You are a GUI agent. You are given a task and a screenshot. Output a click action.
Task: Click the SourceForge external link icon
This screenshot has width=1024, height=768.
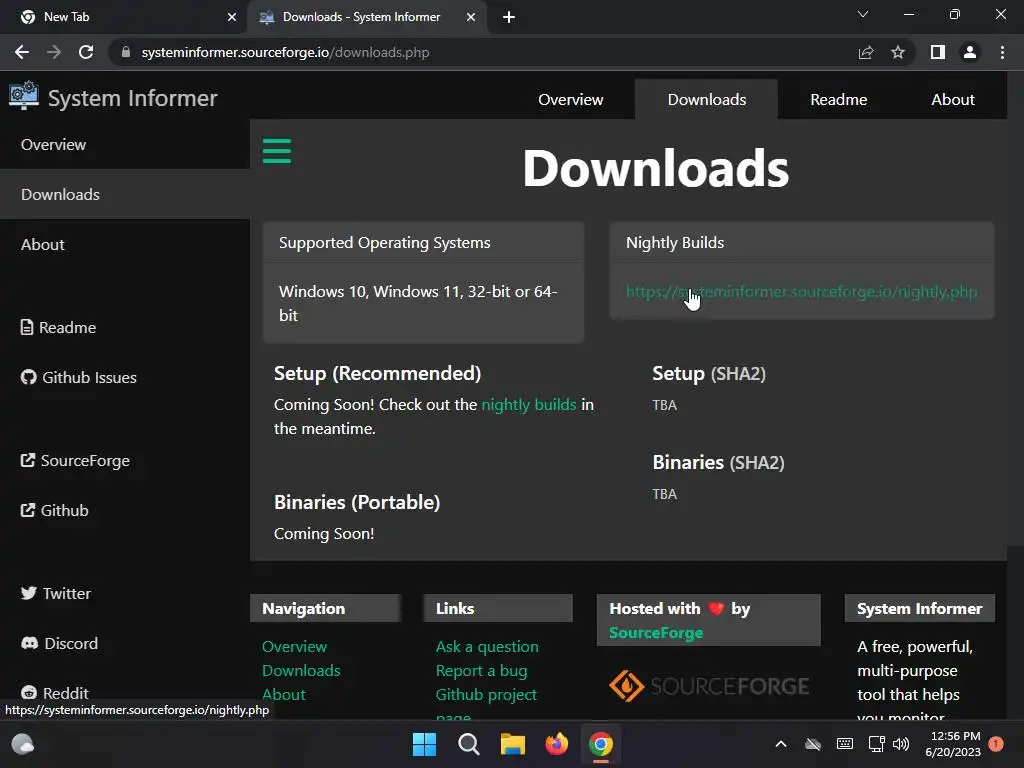pos(27,460)
